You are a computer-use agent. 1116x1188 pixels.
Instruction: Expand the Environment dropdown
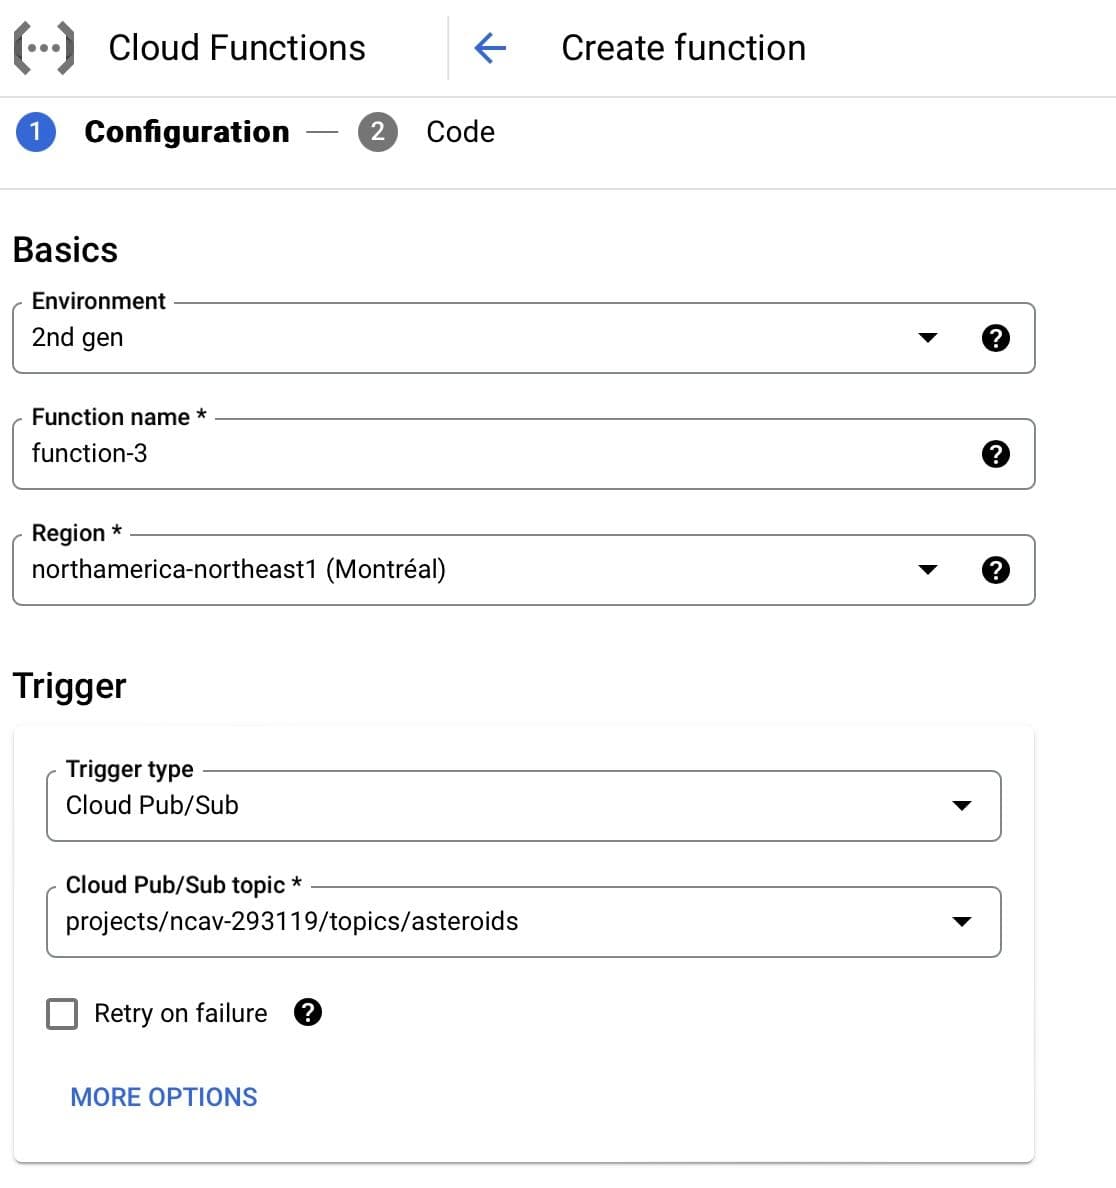927,338
